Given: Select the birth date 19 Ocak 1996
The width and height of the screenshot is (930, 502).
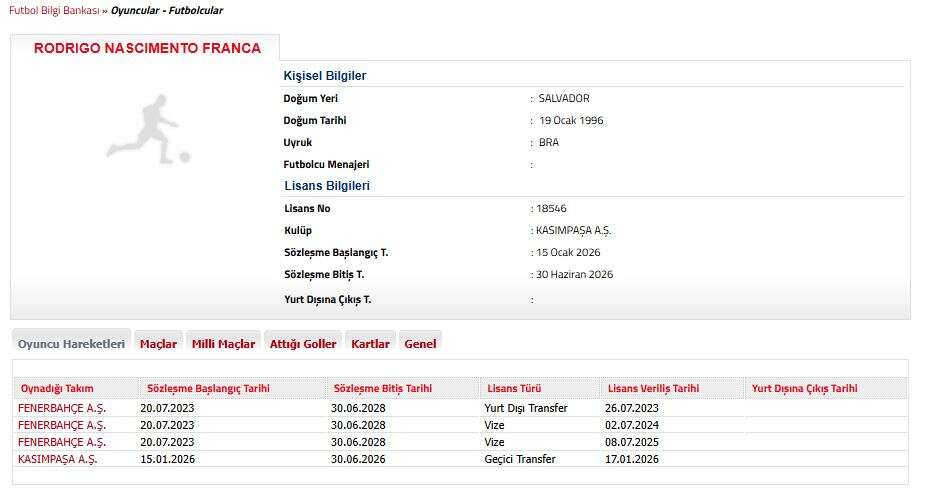Looking at the screenshot, I should click(x=571, y=120).
